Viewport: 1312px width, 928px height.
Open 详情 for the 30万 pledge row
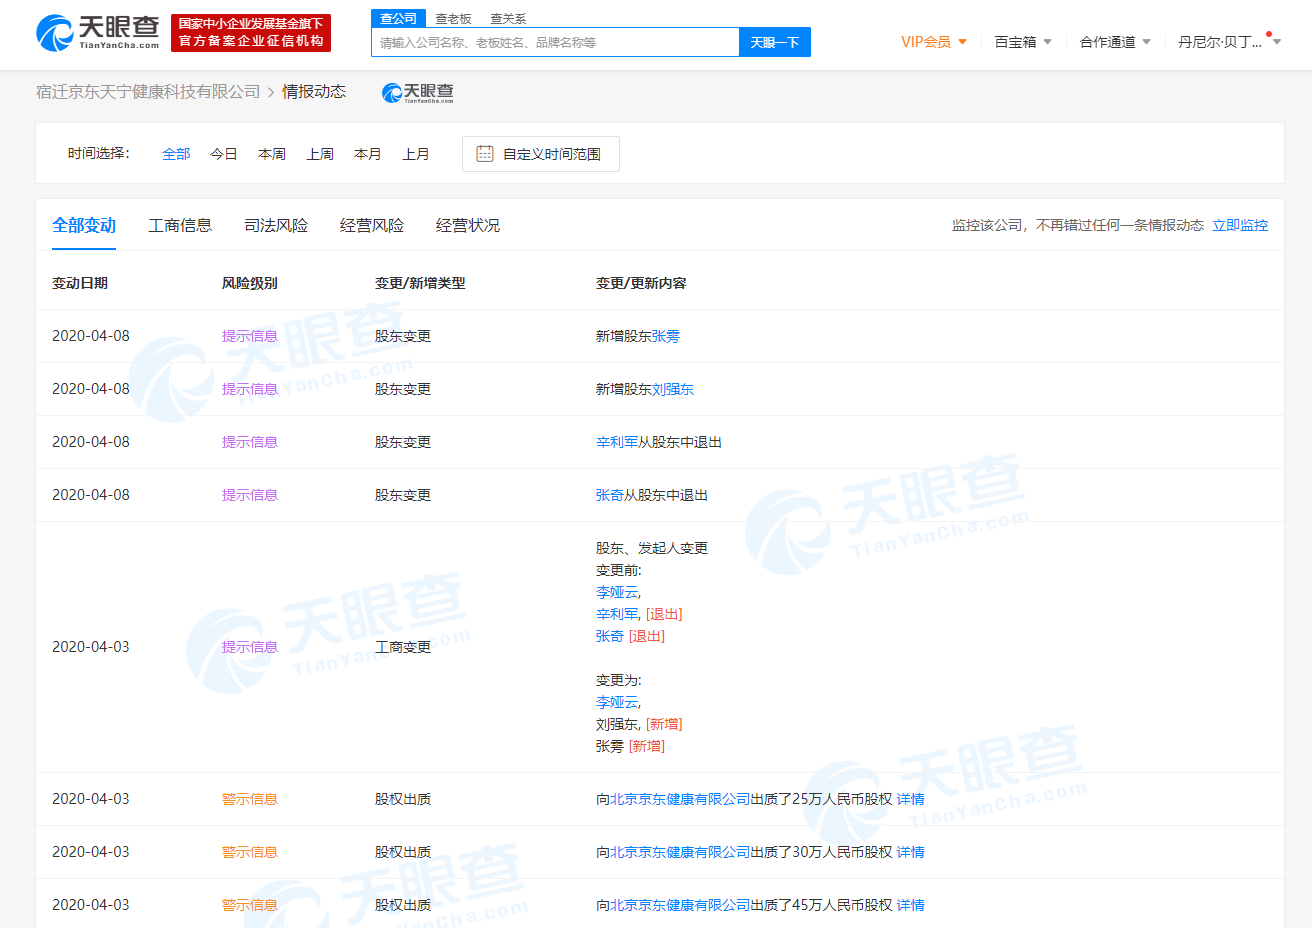[911, 852]
